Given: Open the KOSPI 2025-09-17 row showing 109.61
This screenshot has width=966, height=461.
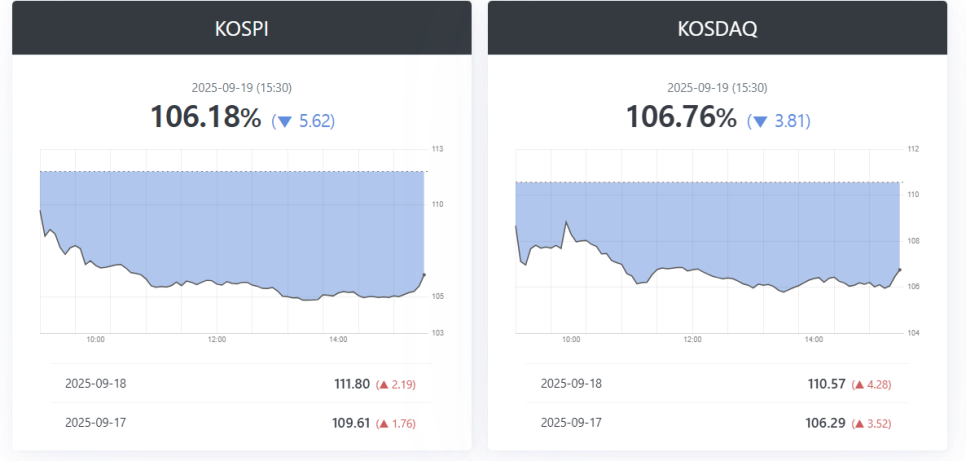Looking at the screenshot, I should pyautogui.click(x=241, y=422).
